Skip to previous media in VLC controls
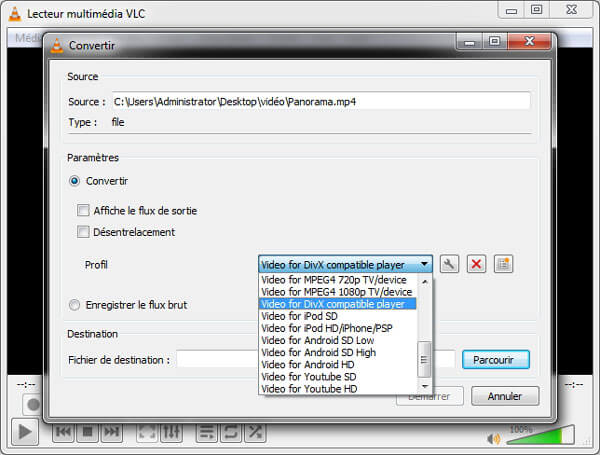This screenshot has width=600, height=455. tap(63, 432)
